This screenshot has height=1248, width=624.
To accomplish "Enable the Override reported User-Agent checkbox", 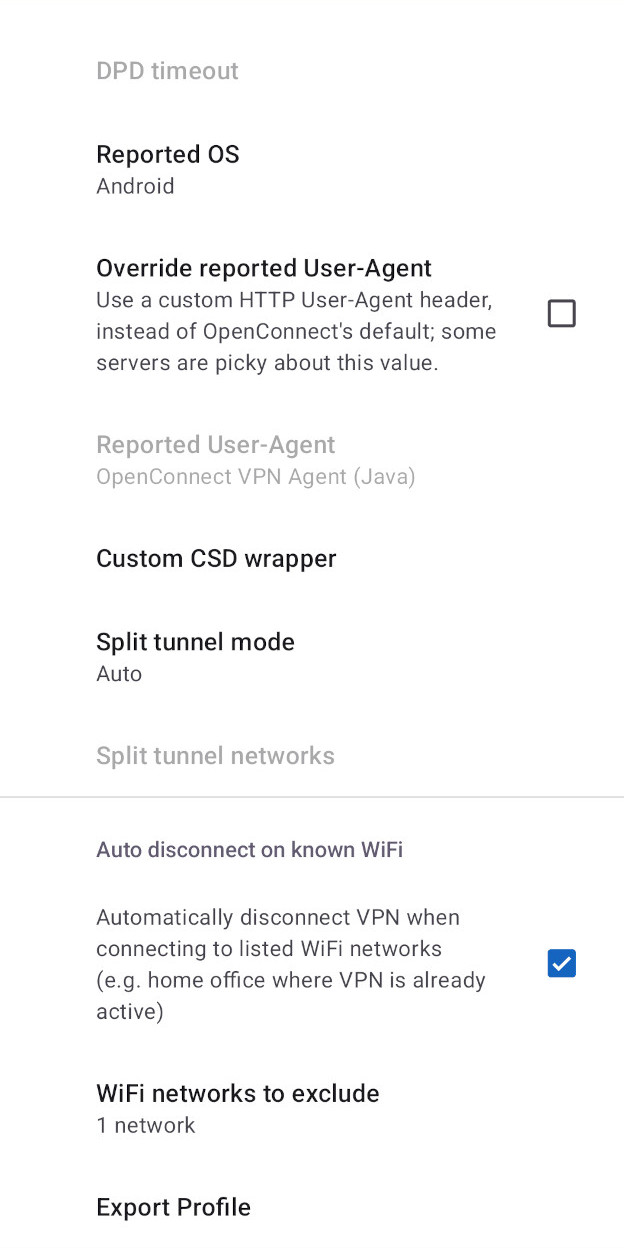I will tap(562, 314).
